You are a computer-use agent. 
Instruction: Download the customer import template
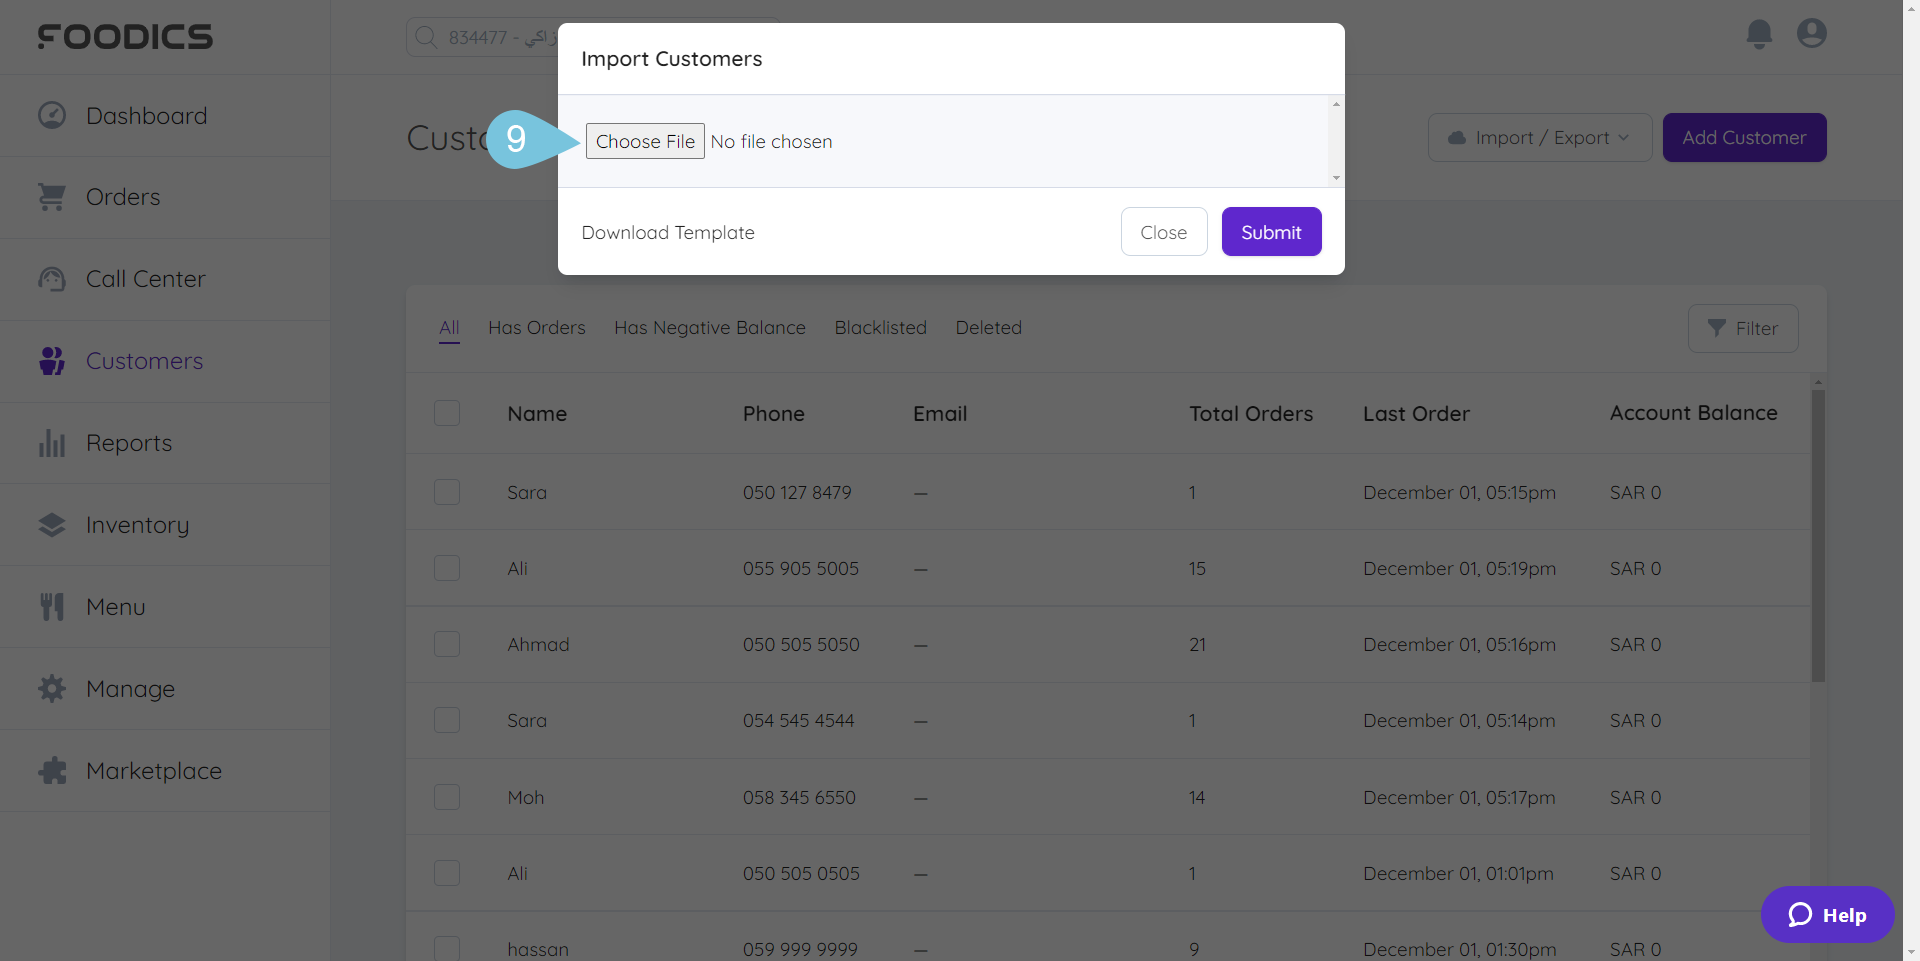click(668, 232)
